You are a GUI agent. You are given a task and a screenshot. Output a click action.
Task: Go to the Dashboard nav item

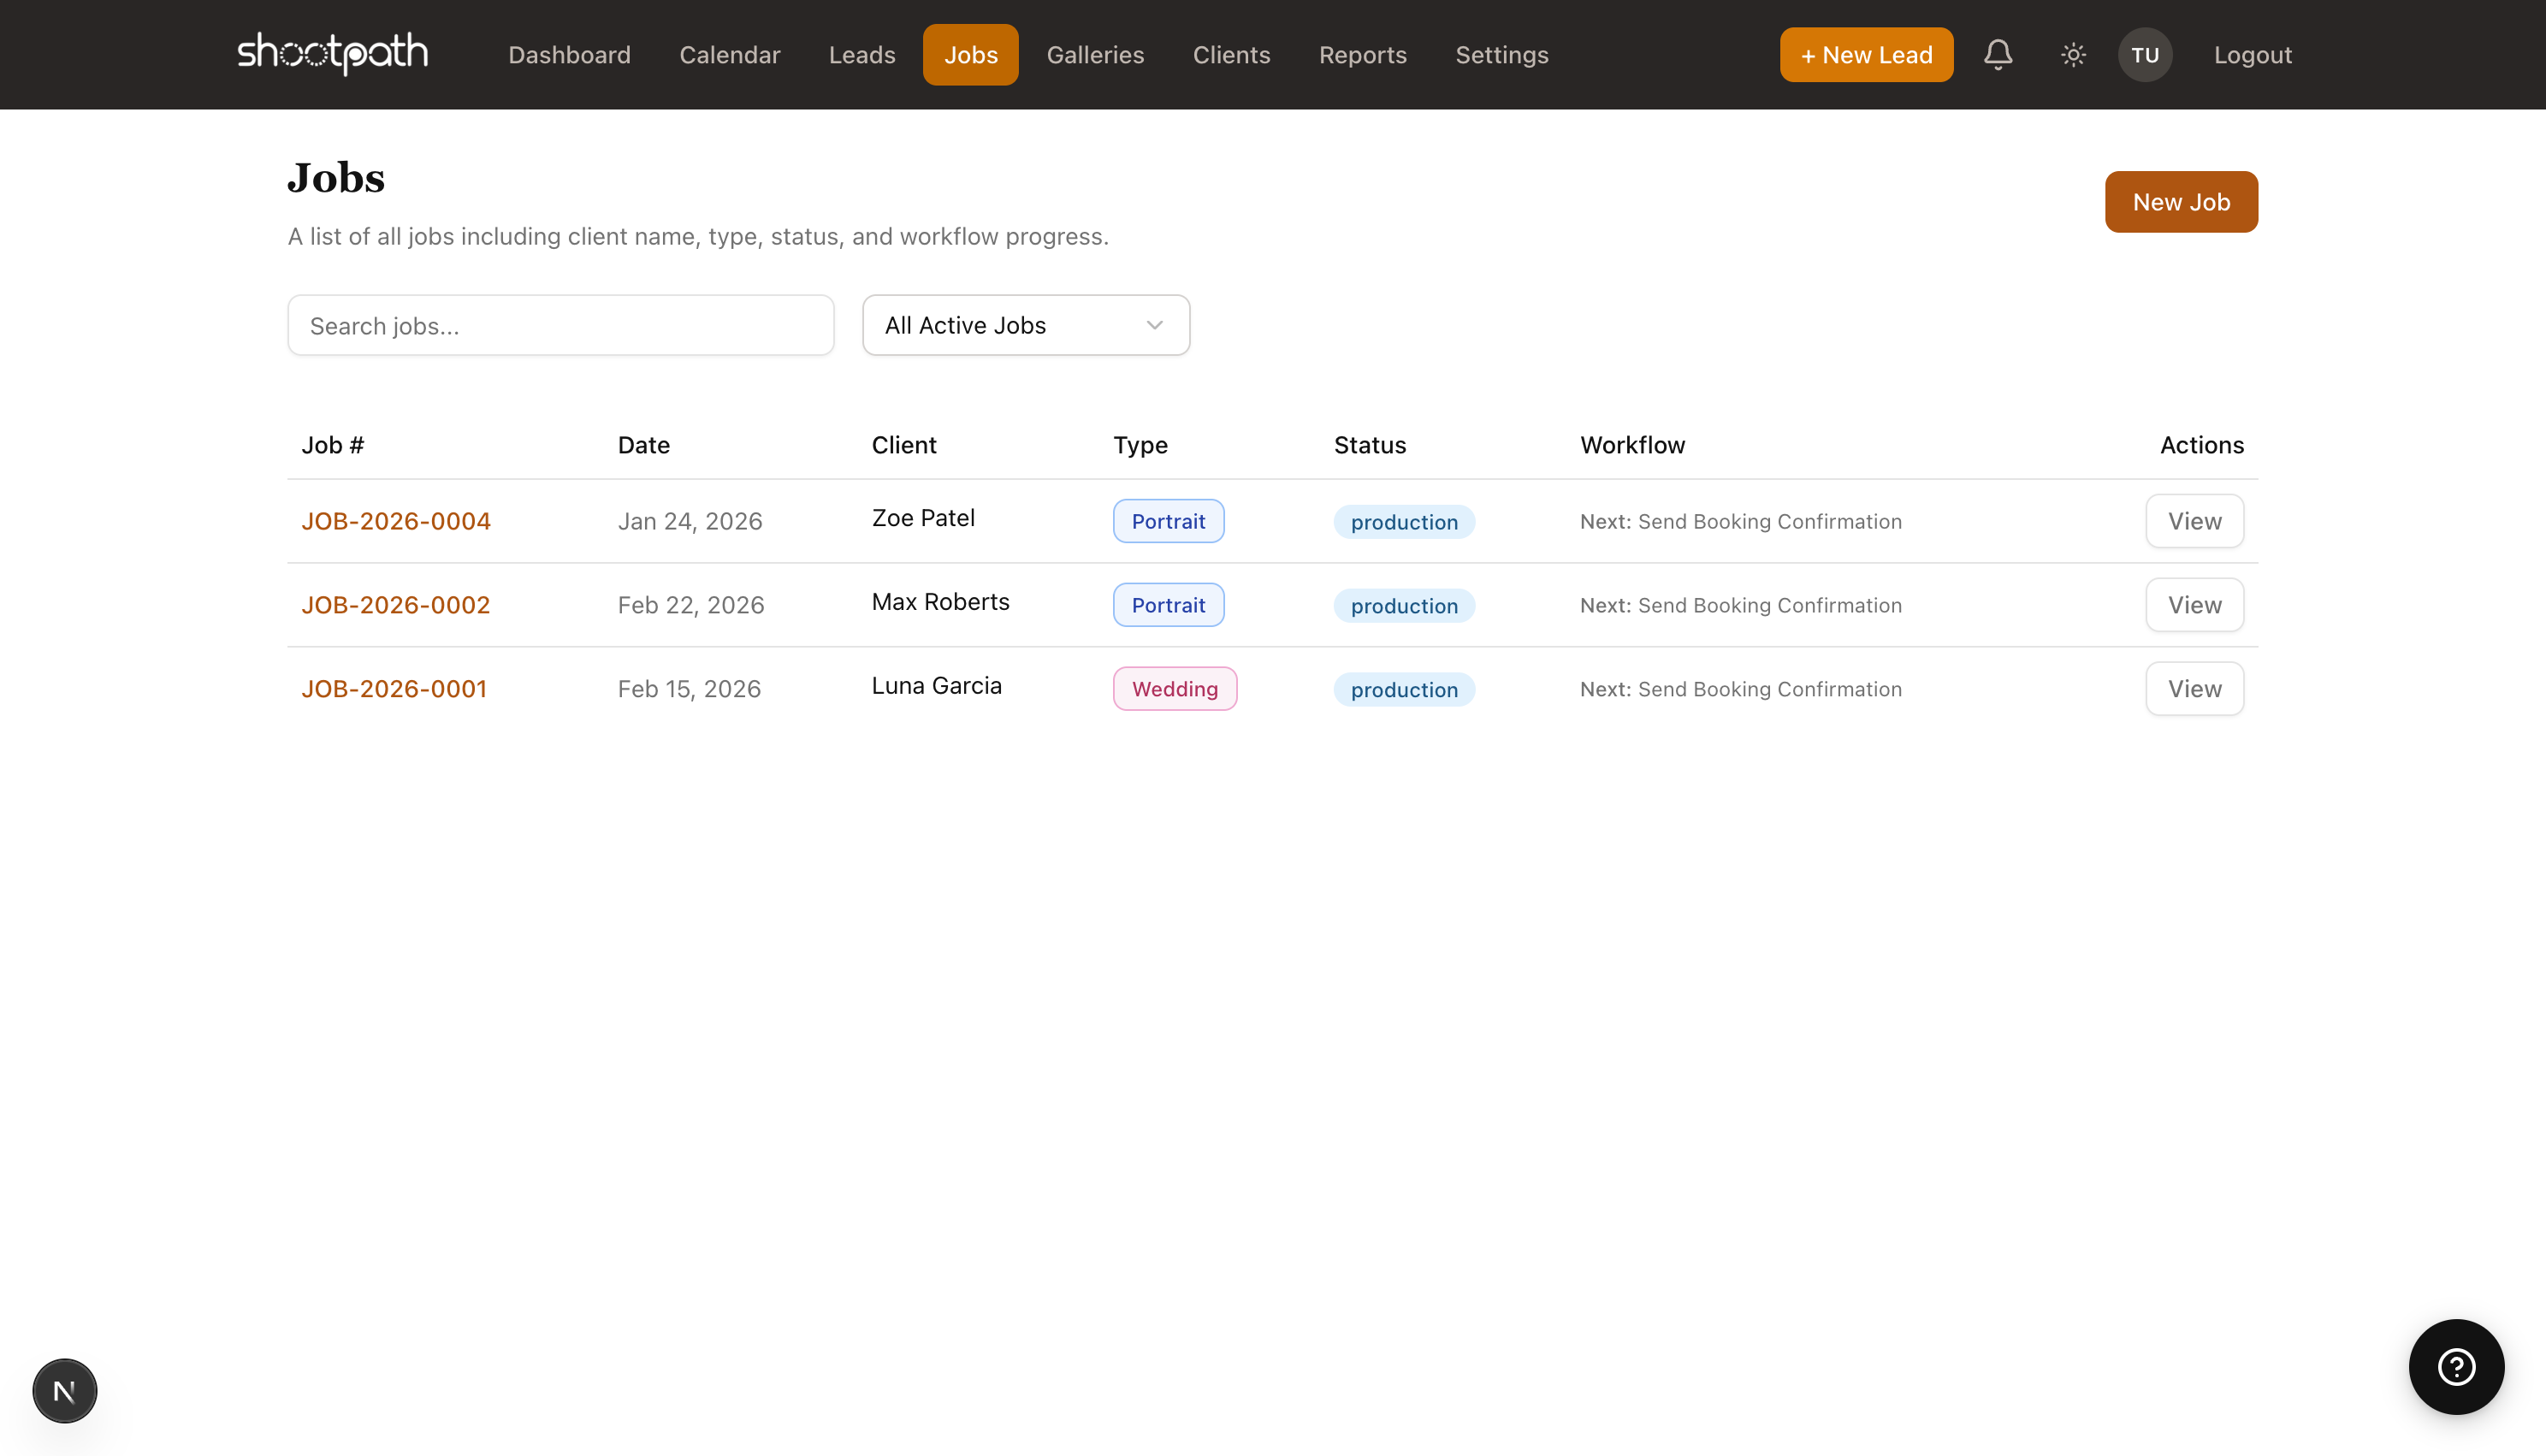click(x=569, y=55)
